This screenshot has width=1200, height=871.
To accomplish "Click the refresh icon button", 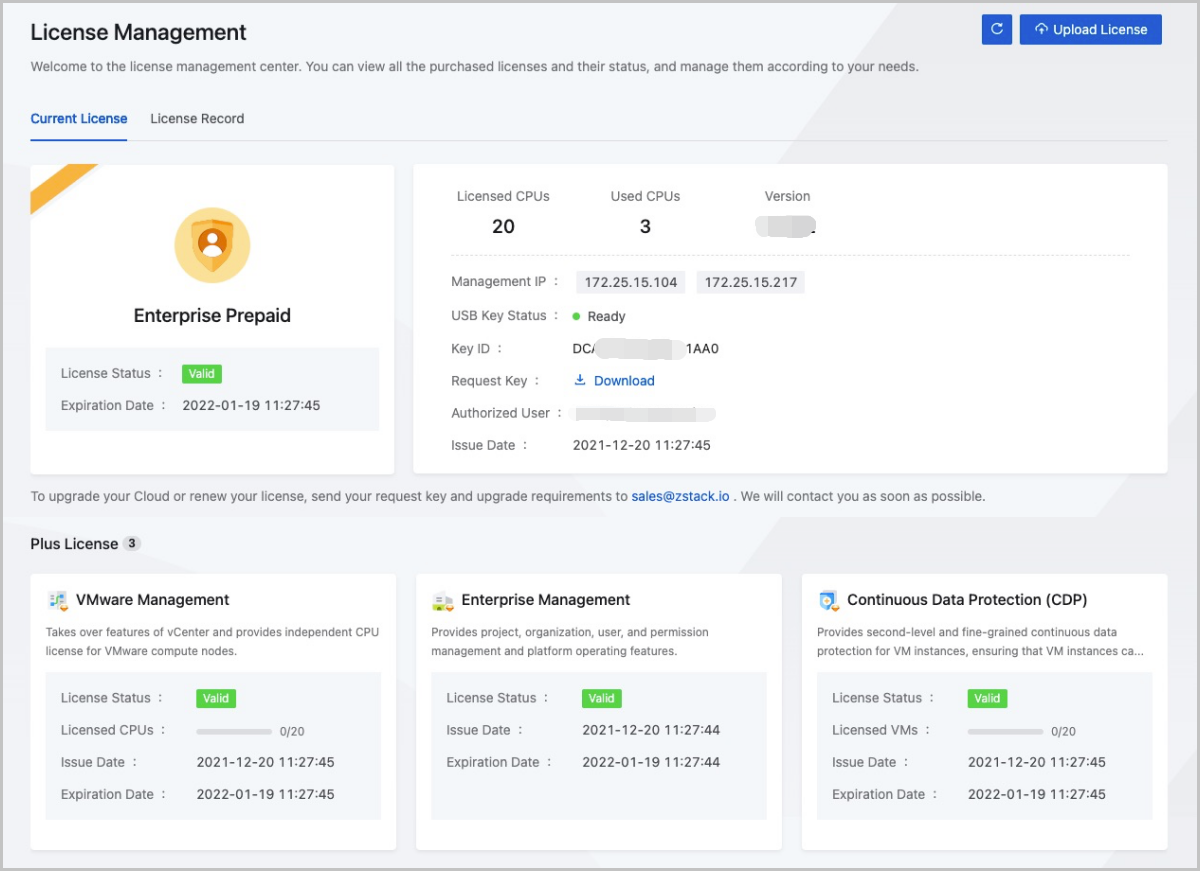I will coord(996,30).
